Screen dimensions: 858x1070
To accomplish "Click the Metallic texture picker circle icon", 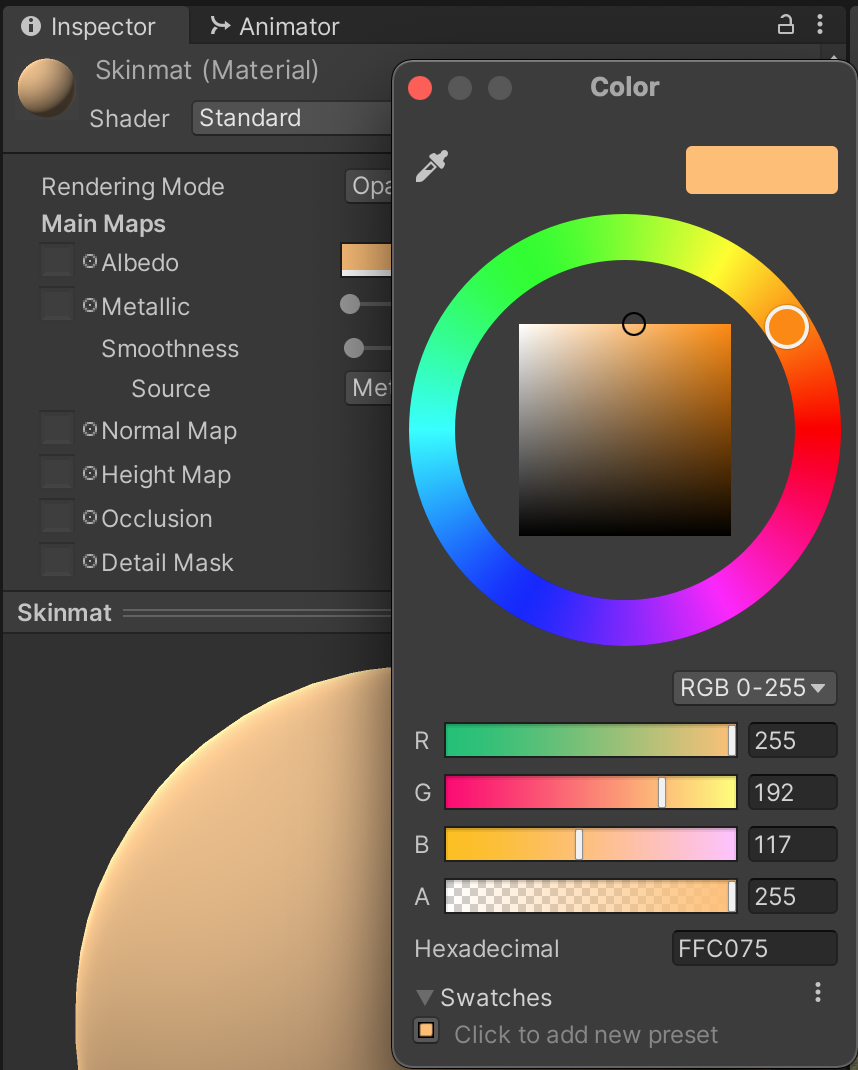I will tap(90, 305).
